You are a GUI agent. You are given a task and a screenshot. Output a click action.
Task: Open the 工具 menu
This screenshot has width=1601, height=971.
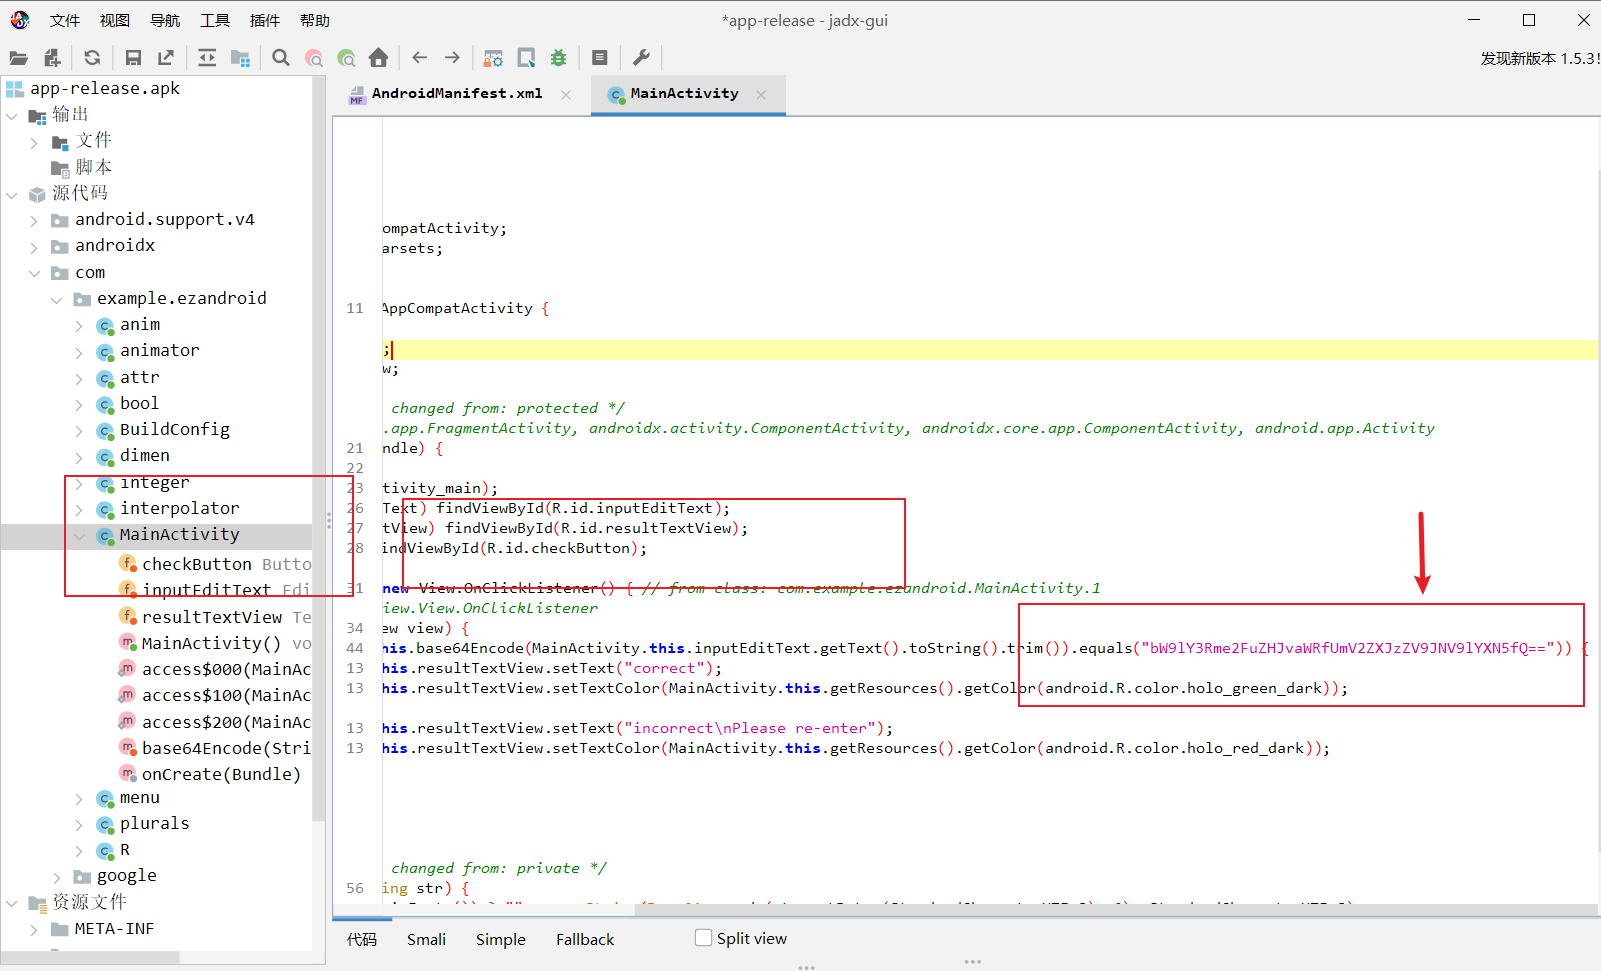click(215, 20)
